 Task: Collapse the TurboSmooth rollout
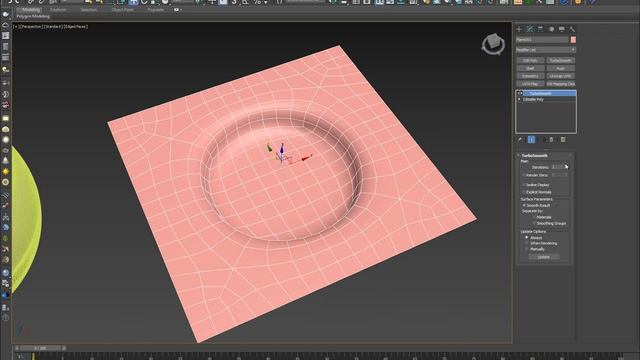[534, 156]
